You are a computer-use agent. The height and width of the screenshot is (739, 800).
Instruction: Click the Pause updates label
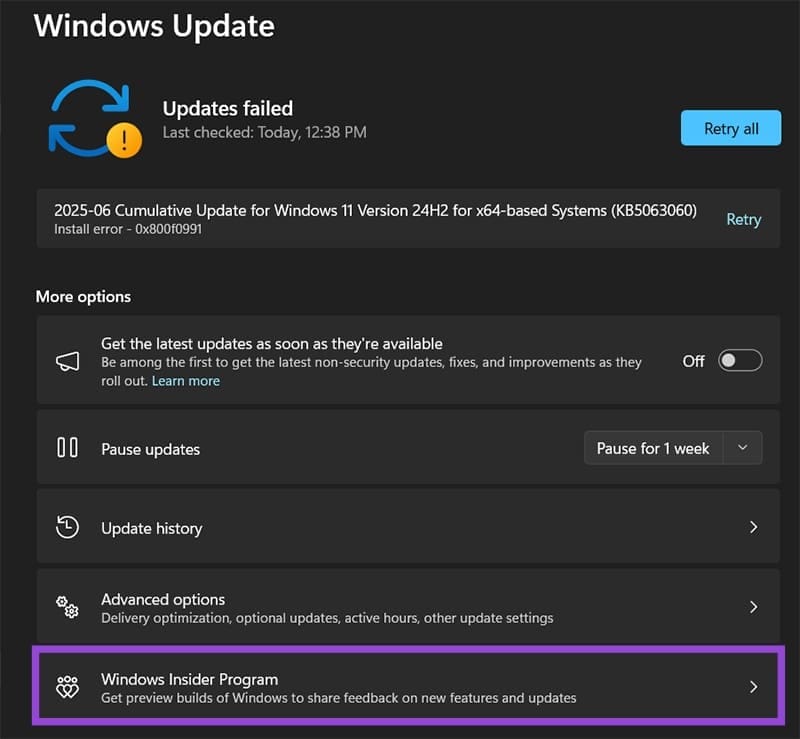151,449
